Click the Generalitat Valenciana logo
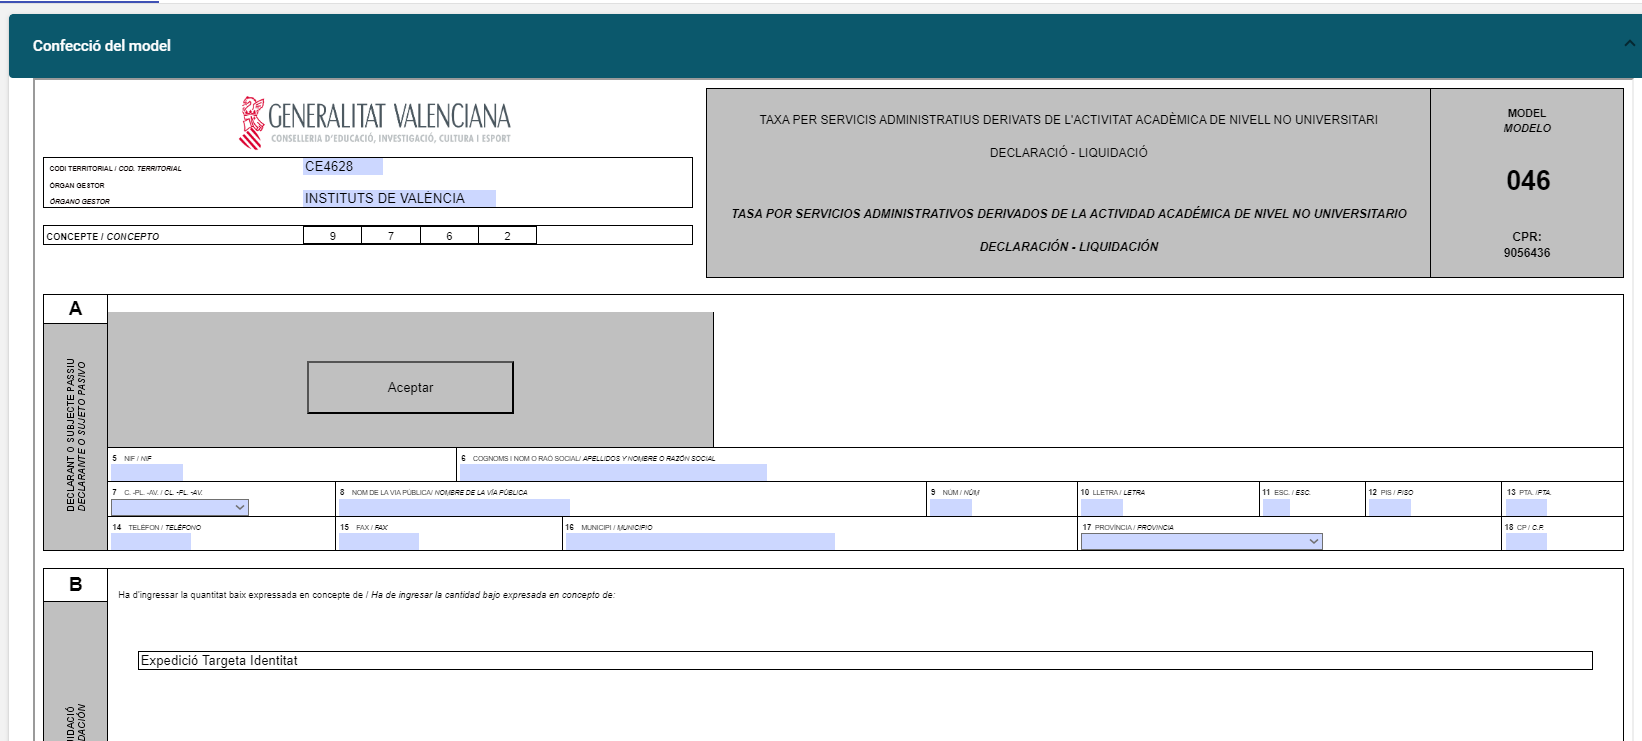This screenshot has width=1642, height=741. 375,123
